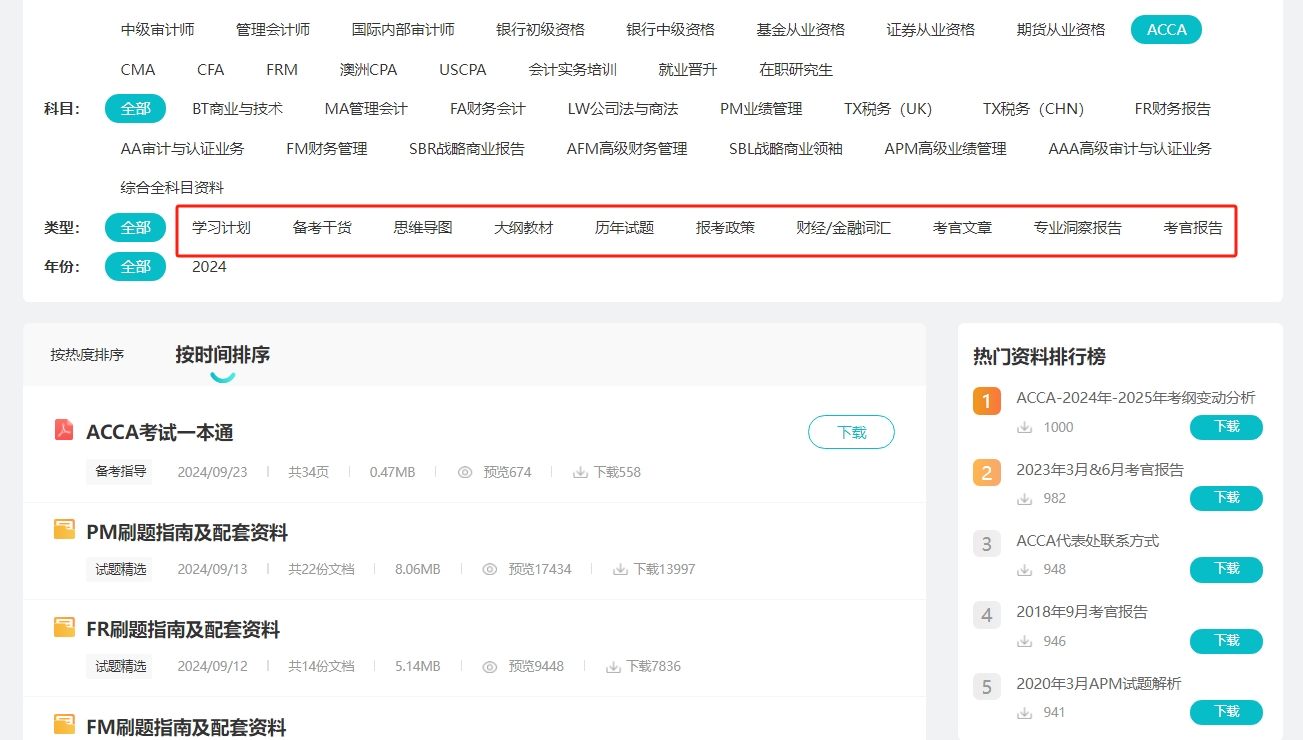Select 2024 in the 年份 filter
1303x740 pixels.
(209, 267)
